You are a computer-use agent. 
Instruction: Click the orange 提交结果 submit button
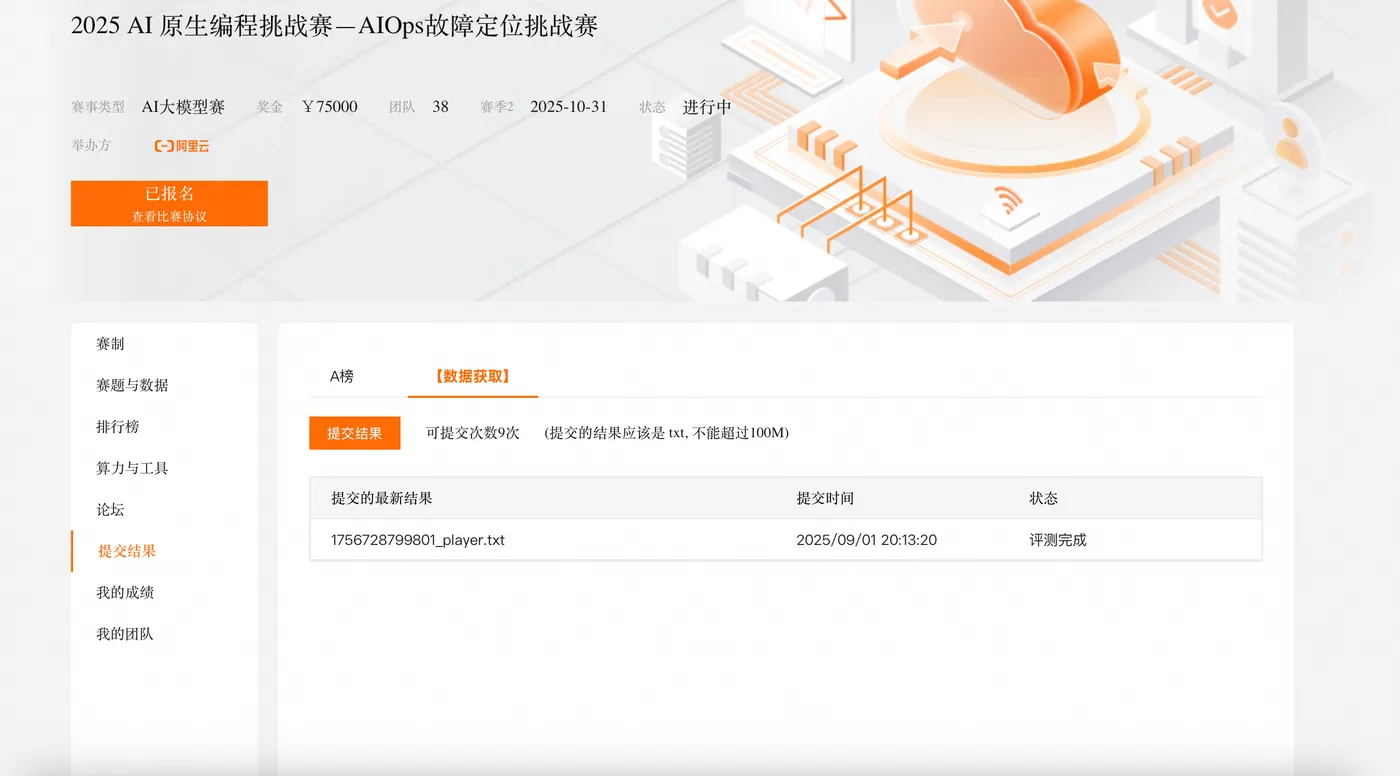pyautogui.click(x=355, y=433)
